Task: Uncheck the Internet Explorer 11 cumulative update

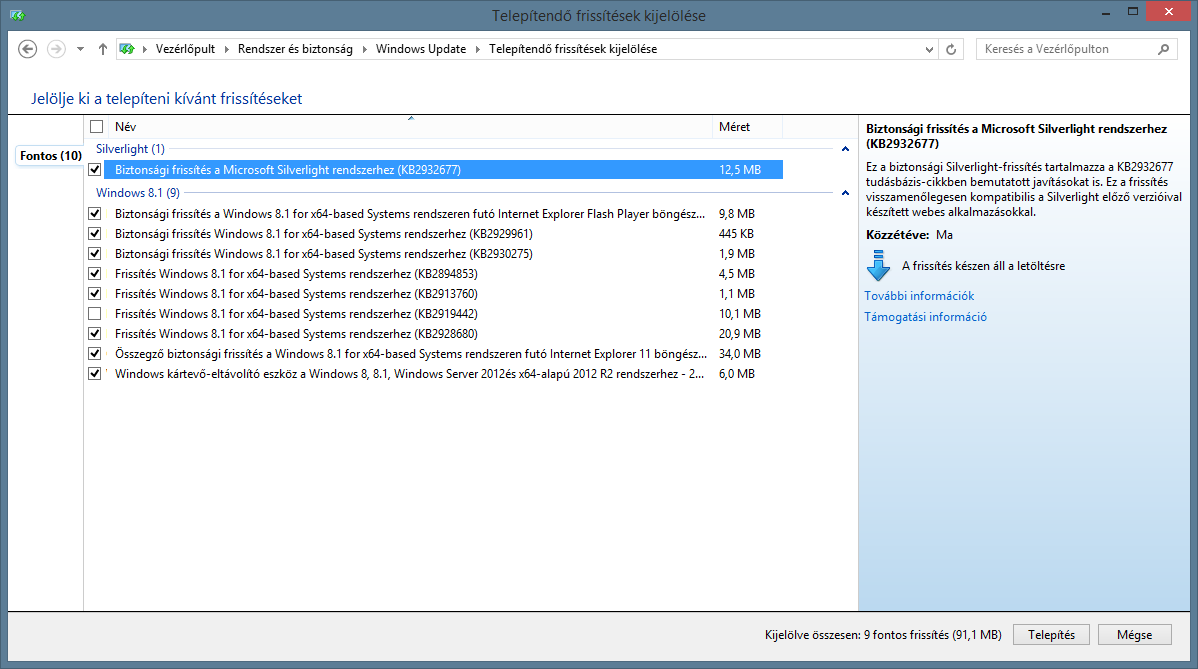Action: pos(95,354)
